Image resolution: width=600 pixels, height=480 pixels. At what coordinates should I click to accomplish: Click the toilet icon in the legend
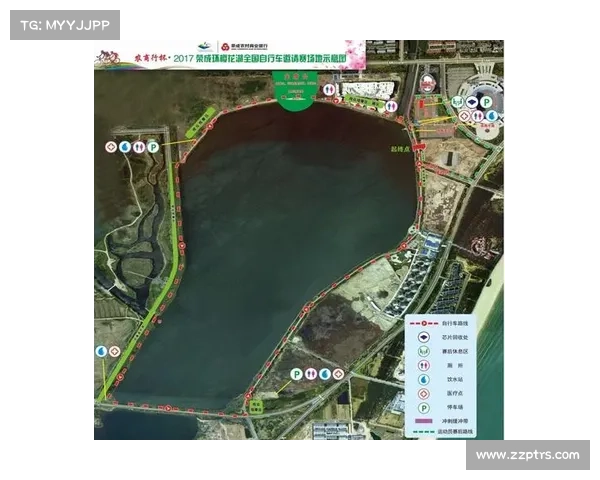[424, 365]
